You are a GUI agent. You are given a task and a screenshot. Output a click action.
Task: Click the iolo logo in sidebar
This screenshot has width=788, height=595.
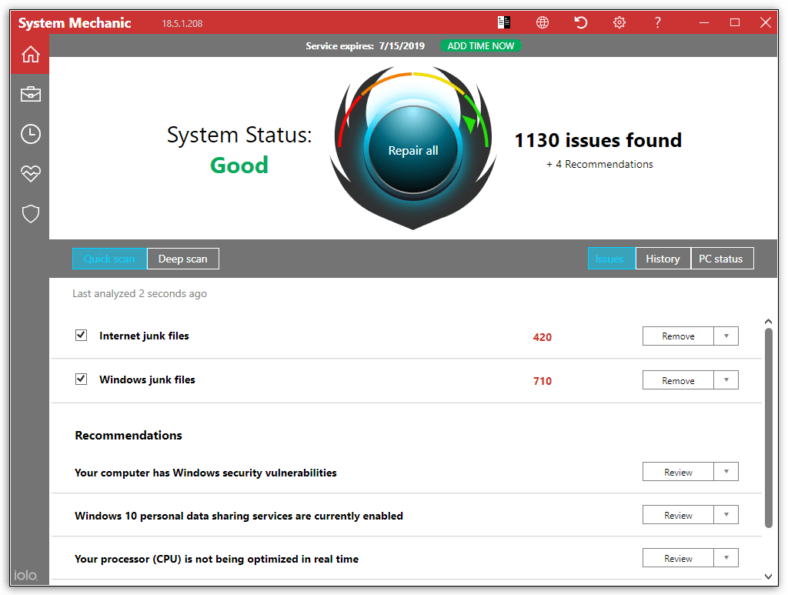coord(25,575)
